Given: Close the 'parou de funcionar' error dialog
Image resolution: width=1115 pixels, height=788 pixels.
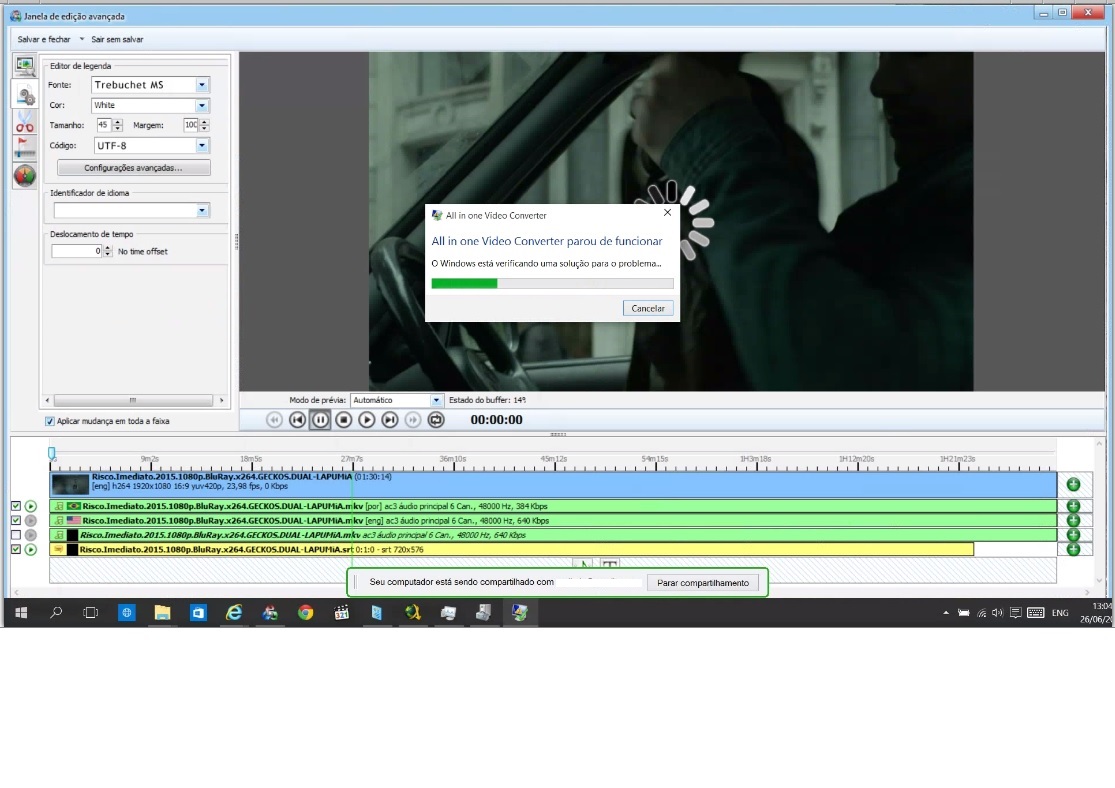Looking at the screenshot, I should click(x=667, y=213).
